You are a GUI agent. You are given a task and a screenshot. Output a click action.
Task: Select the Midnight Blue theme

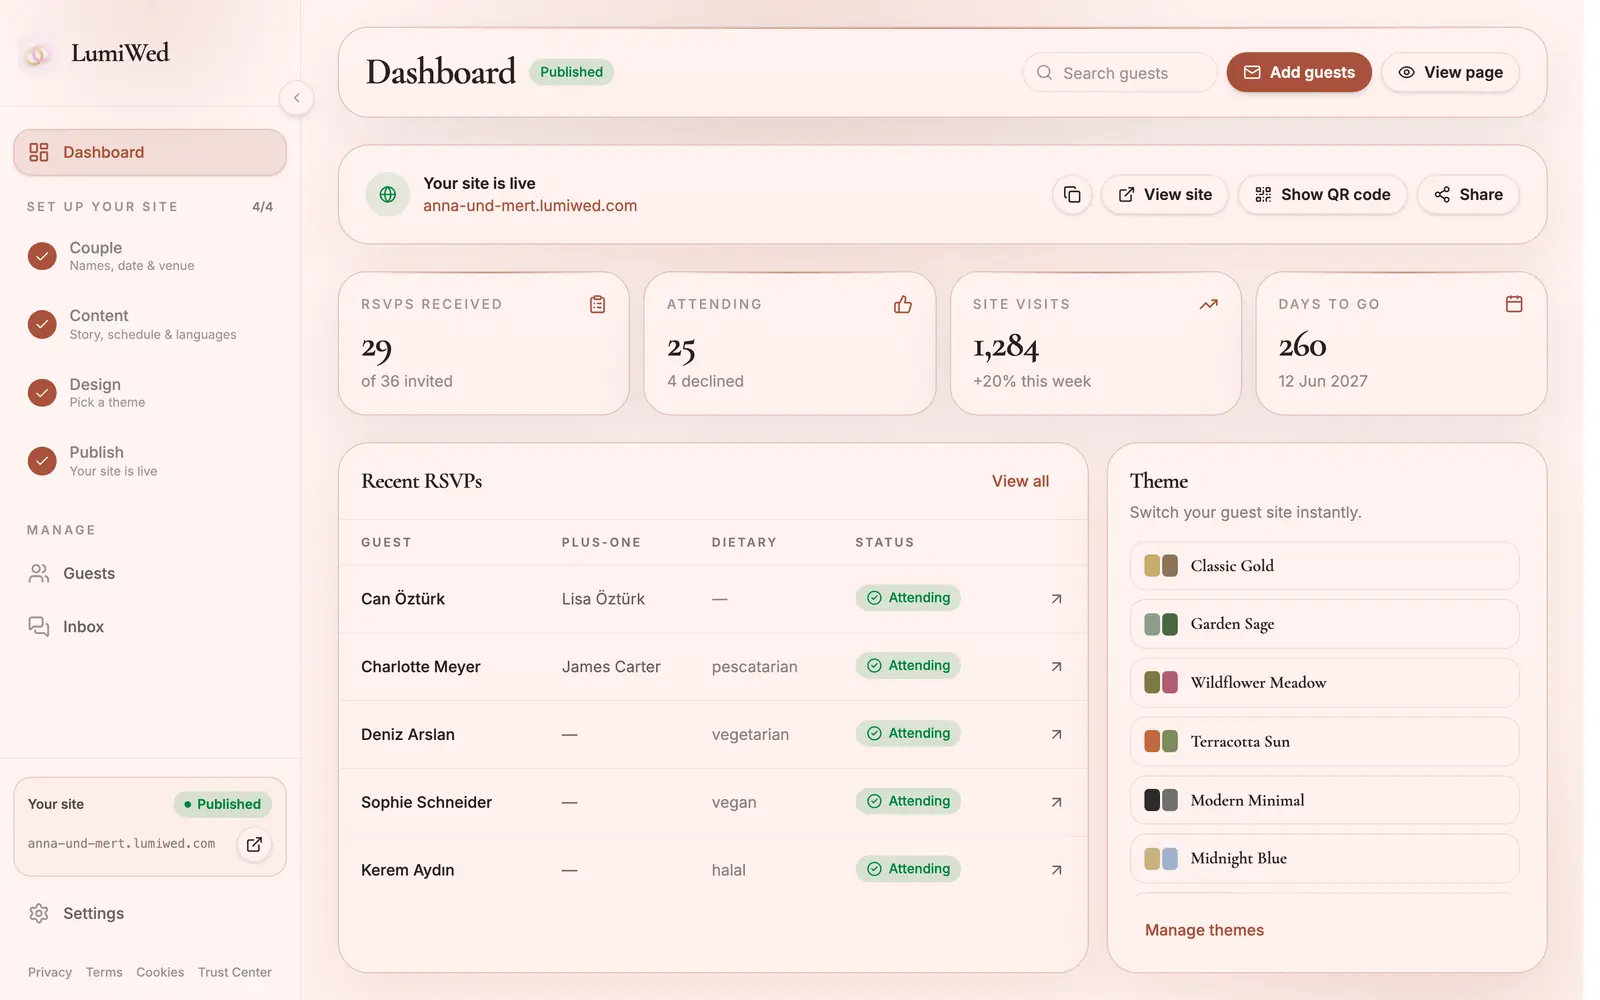coord(1324,858)
